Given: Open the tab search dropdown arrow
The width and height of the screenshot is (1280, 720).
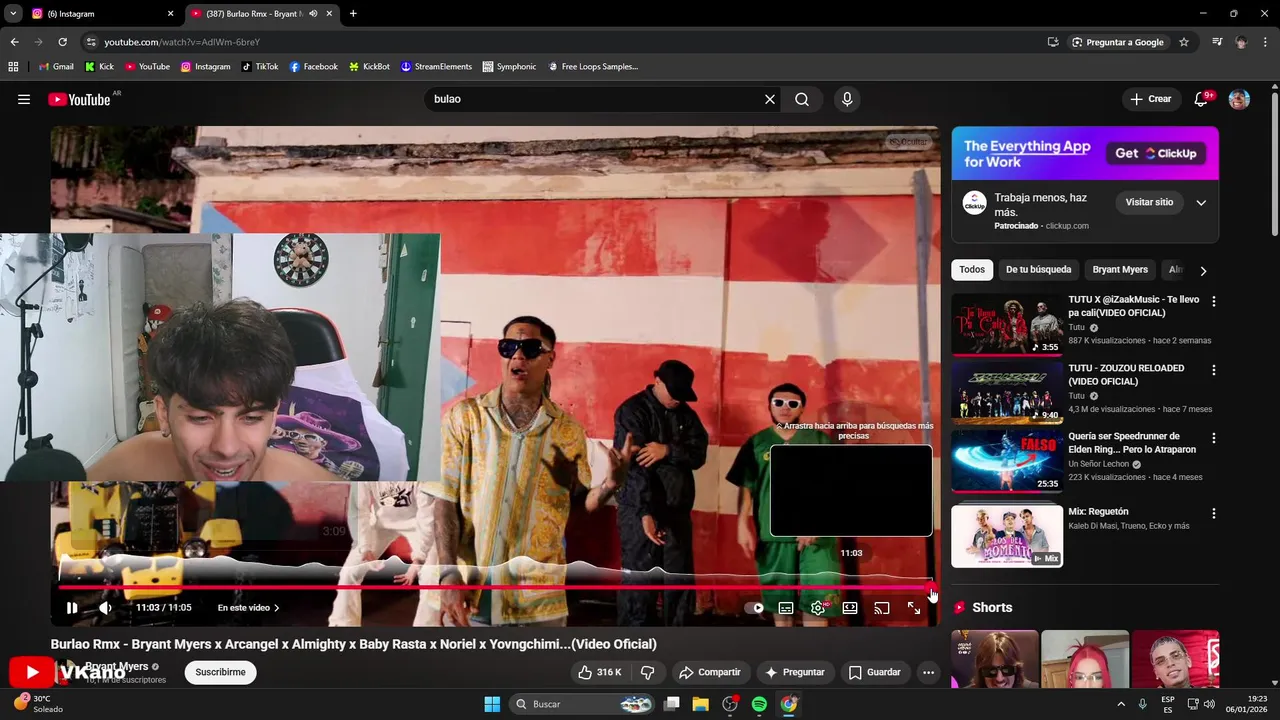Looking at the screenshot, I should point(13,14).
